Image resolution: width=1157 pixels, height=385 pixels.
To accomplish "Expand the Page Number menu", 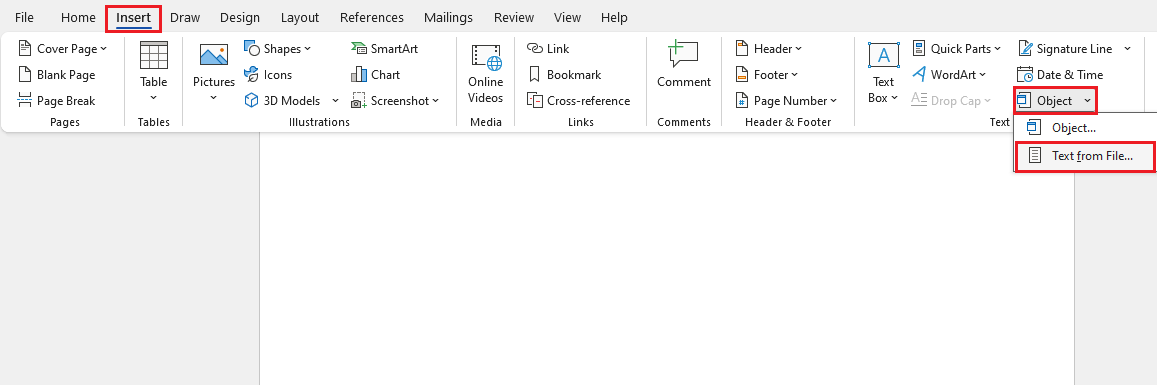I will click(x=786, y=100).
